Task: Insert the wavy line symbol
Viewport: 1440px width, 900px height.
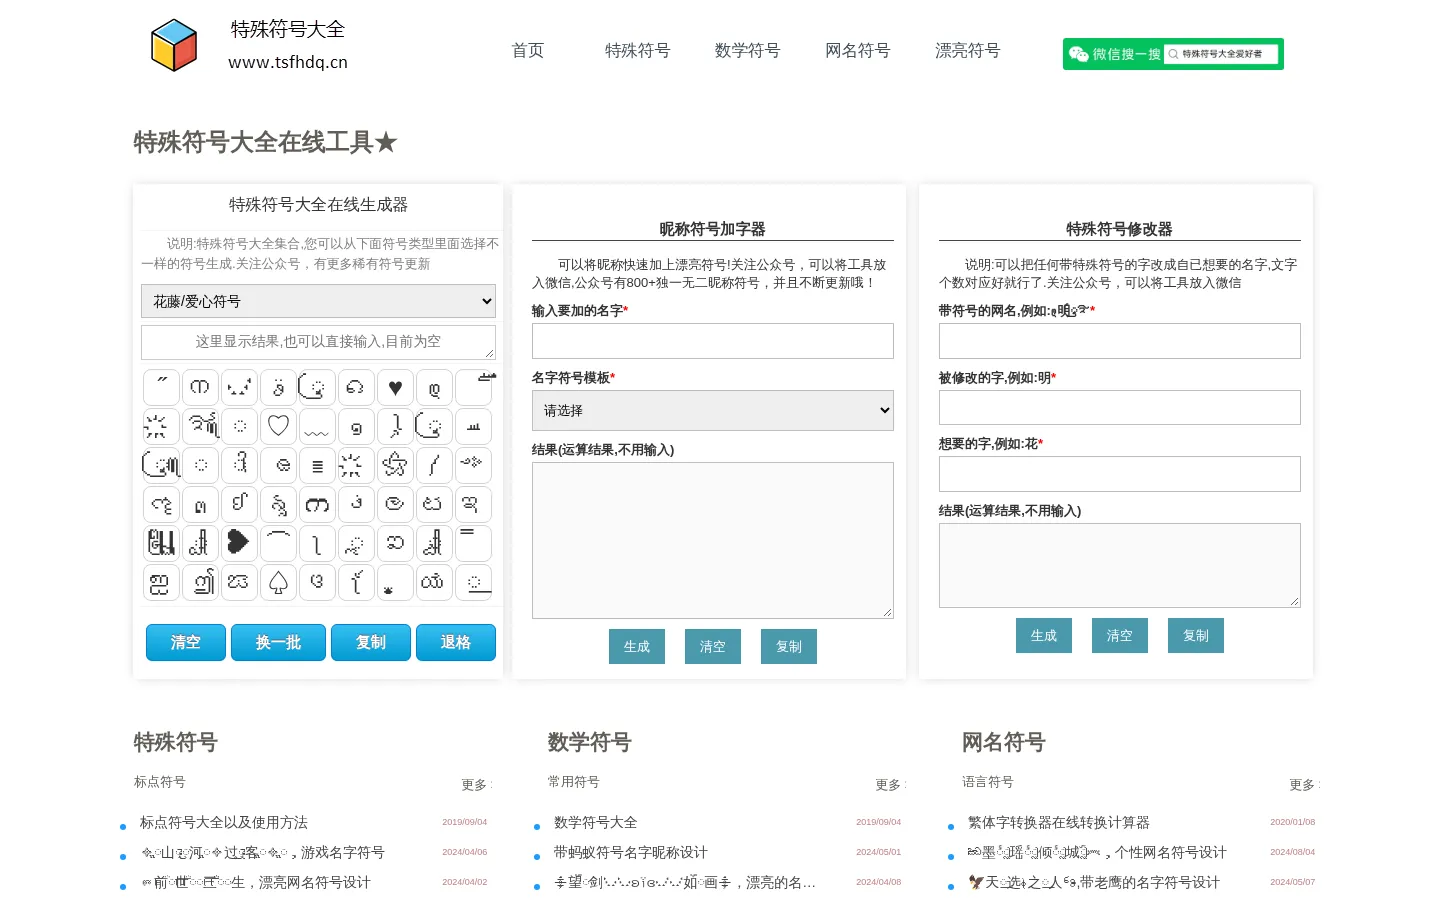Action: click(x=317, y=426)
